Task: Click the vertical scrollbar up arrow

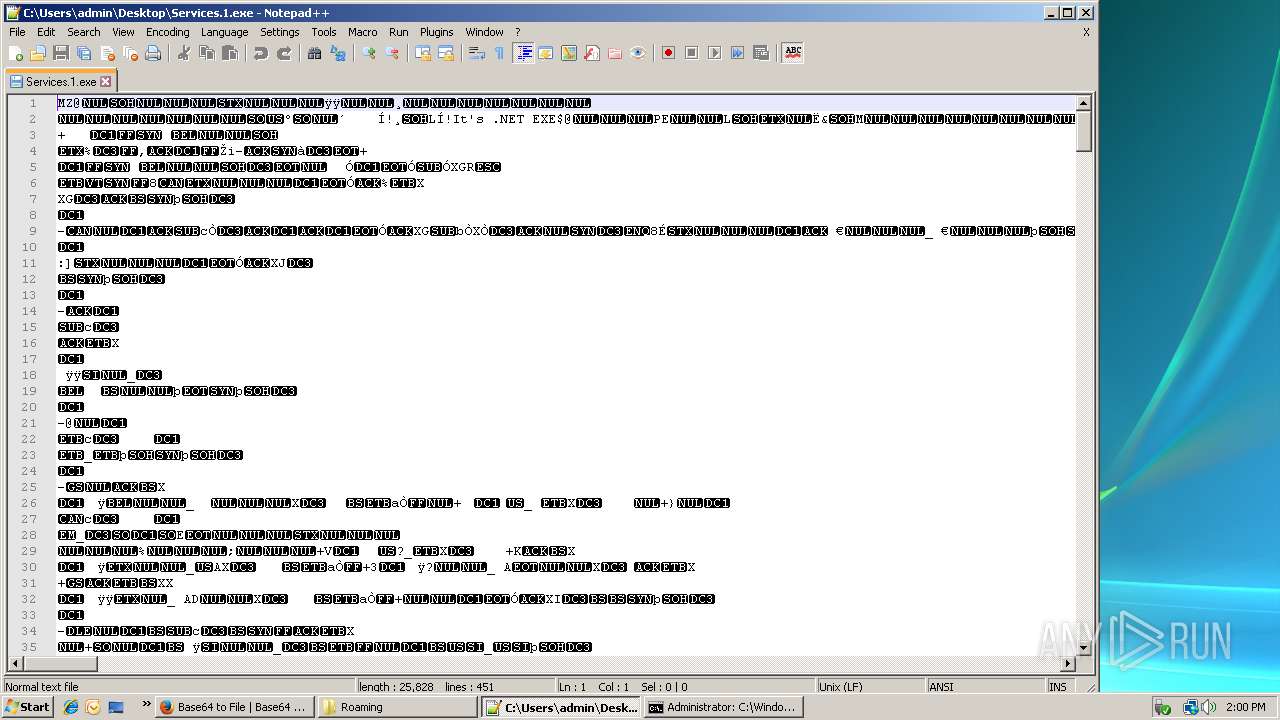Action: (1083, 103)
